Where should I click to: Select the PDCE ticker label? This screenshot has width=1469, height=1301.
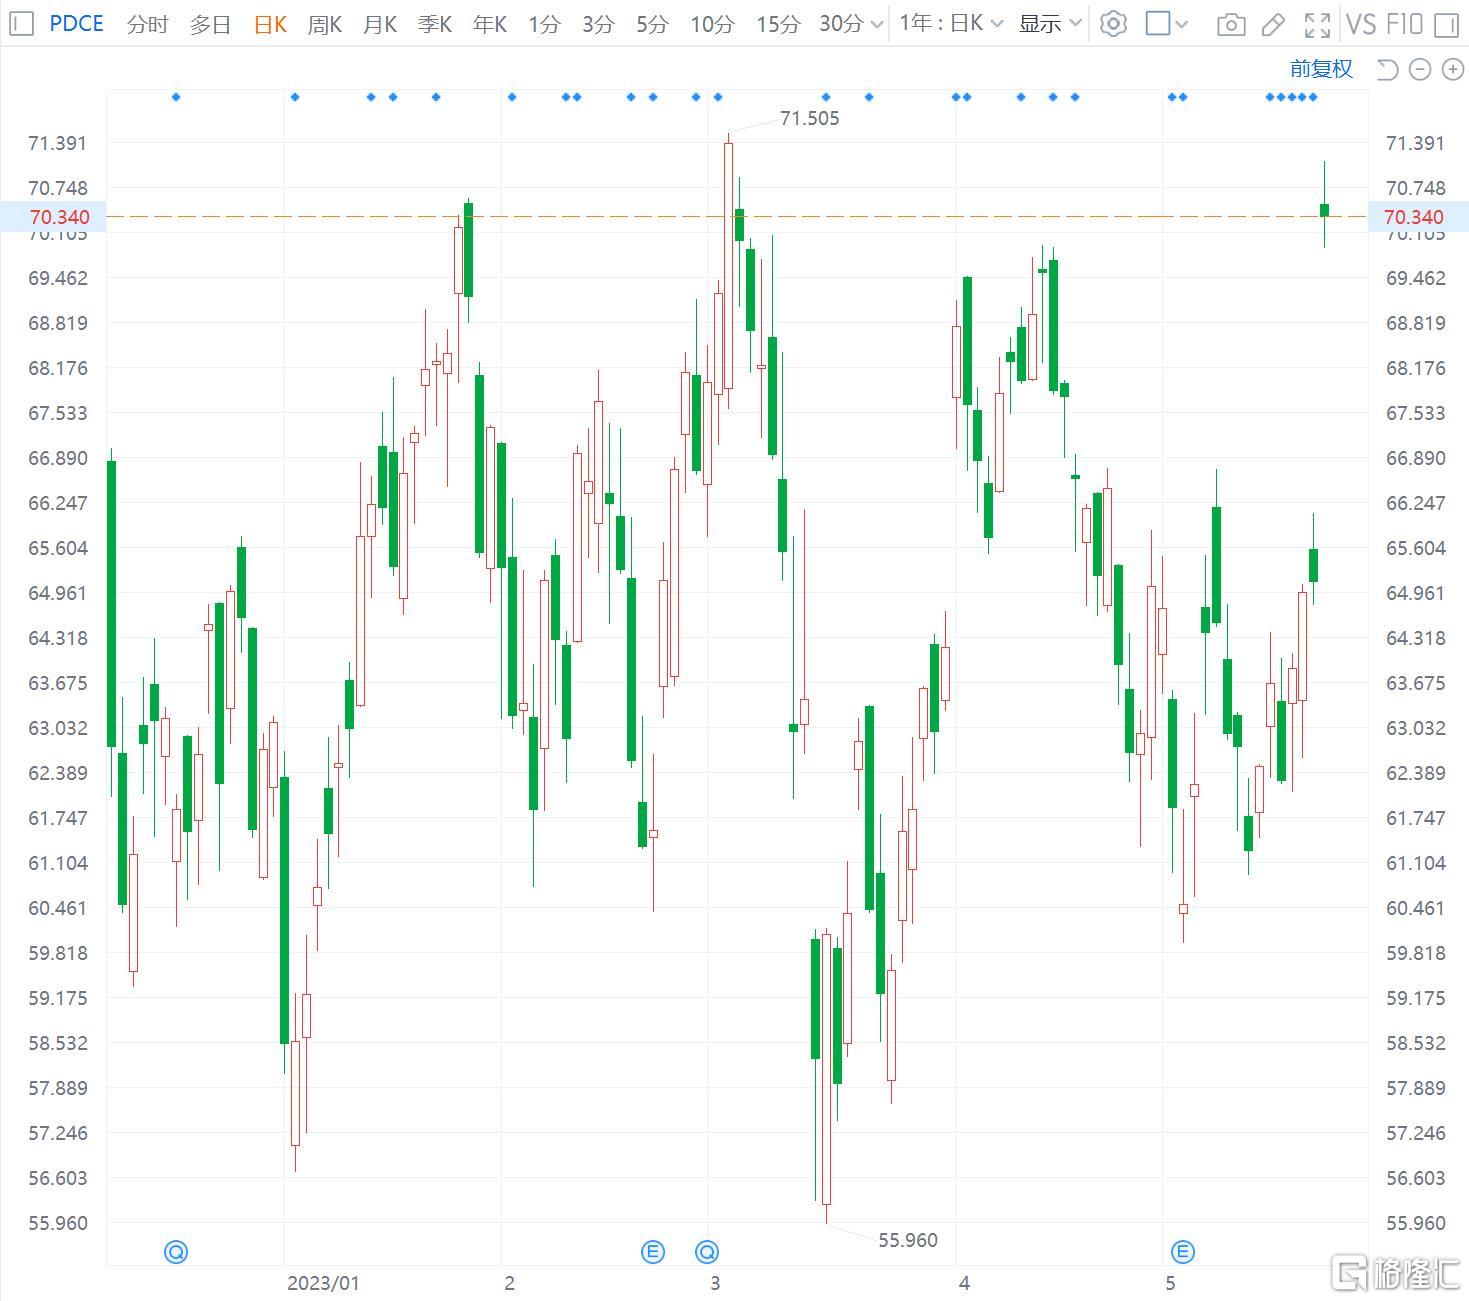coord(76,23)
